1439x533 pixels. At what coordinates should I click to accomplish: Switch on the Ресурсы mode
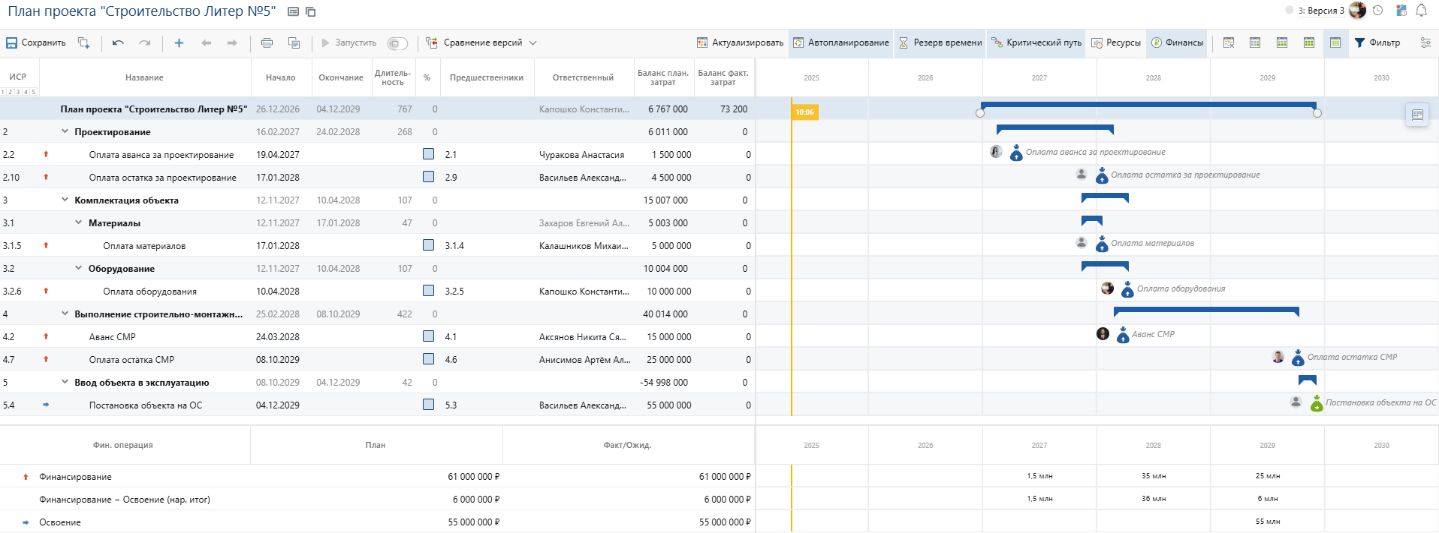click(1116, 43)
